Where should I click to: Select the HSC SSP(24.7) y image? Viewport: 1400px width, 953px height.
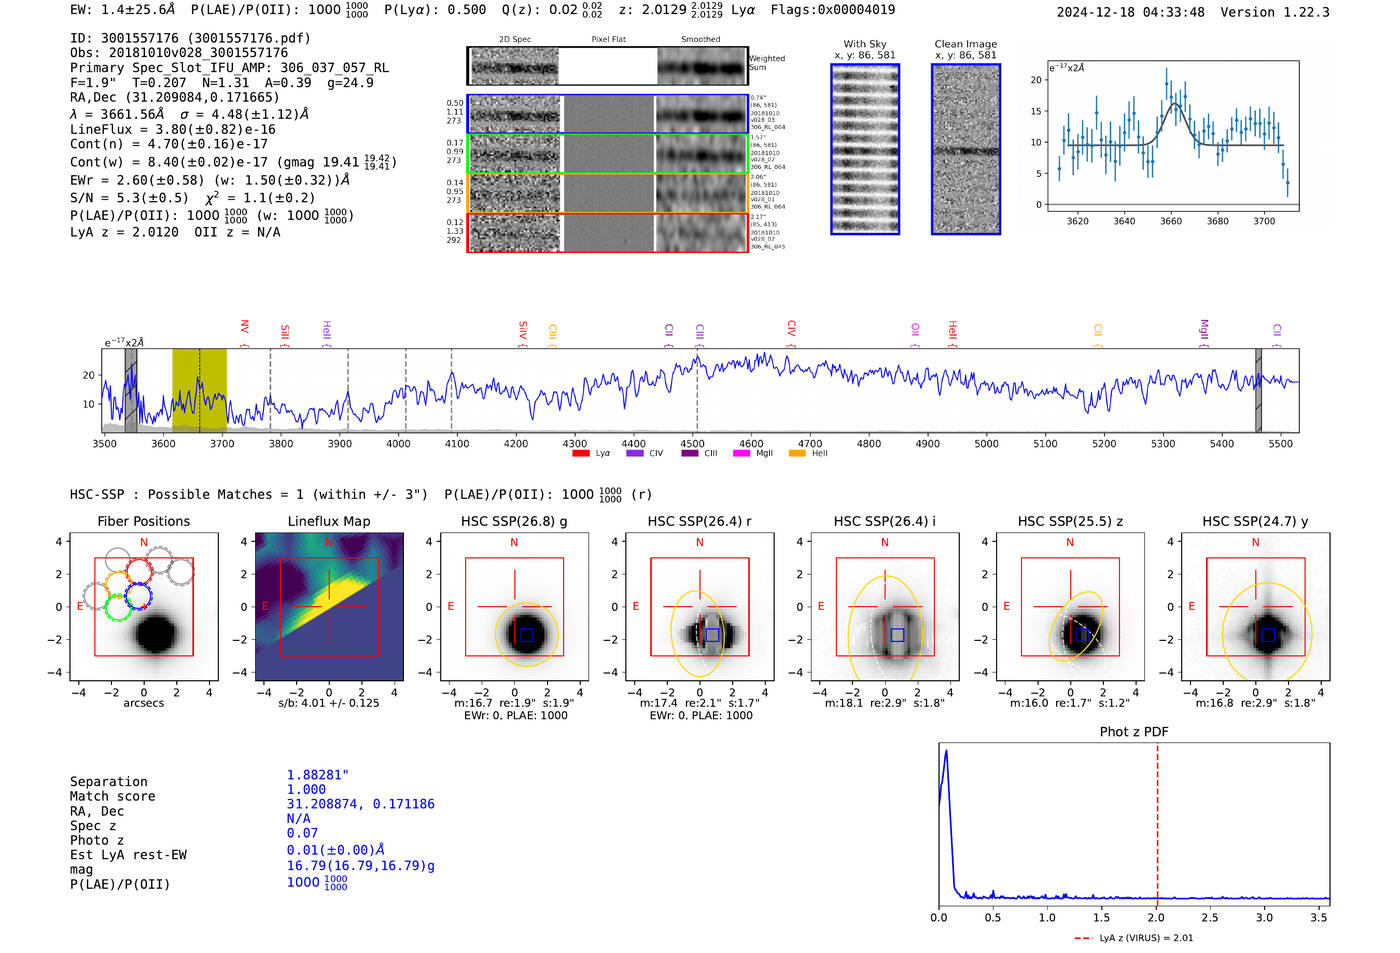1255,607
